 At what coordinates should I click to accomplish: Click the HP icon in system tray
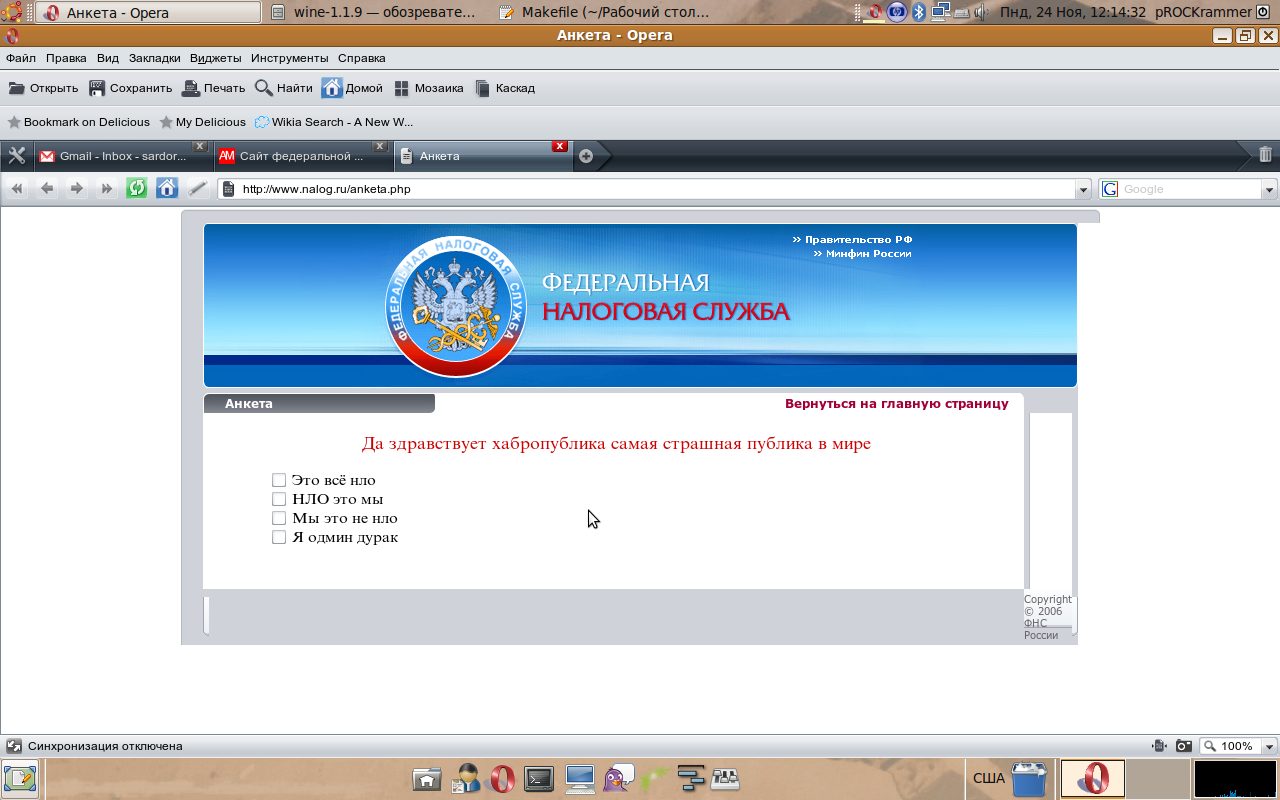coord(897,12)
